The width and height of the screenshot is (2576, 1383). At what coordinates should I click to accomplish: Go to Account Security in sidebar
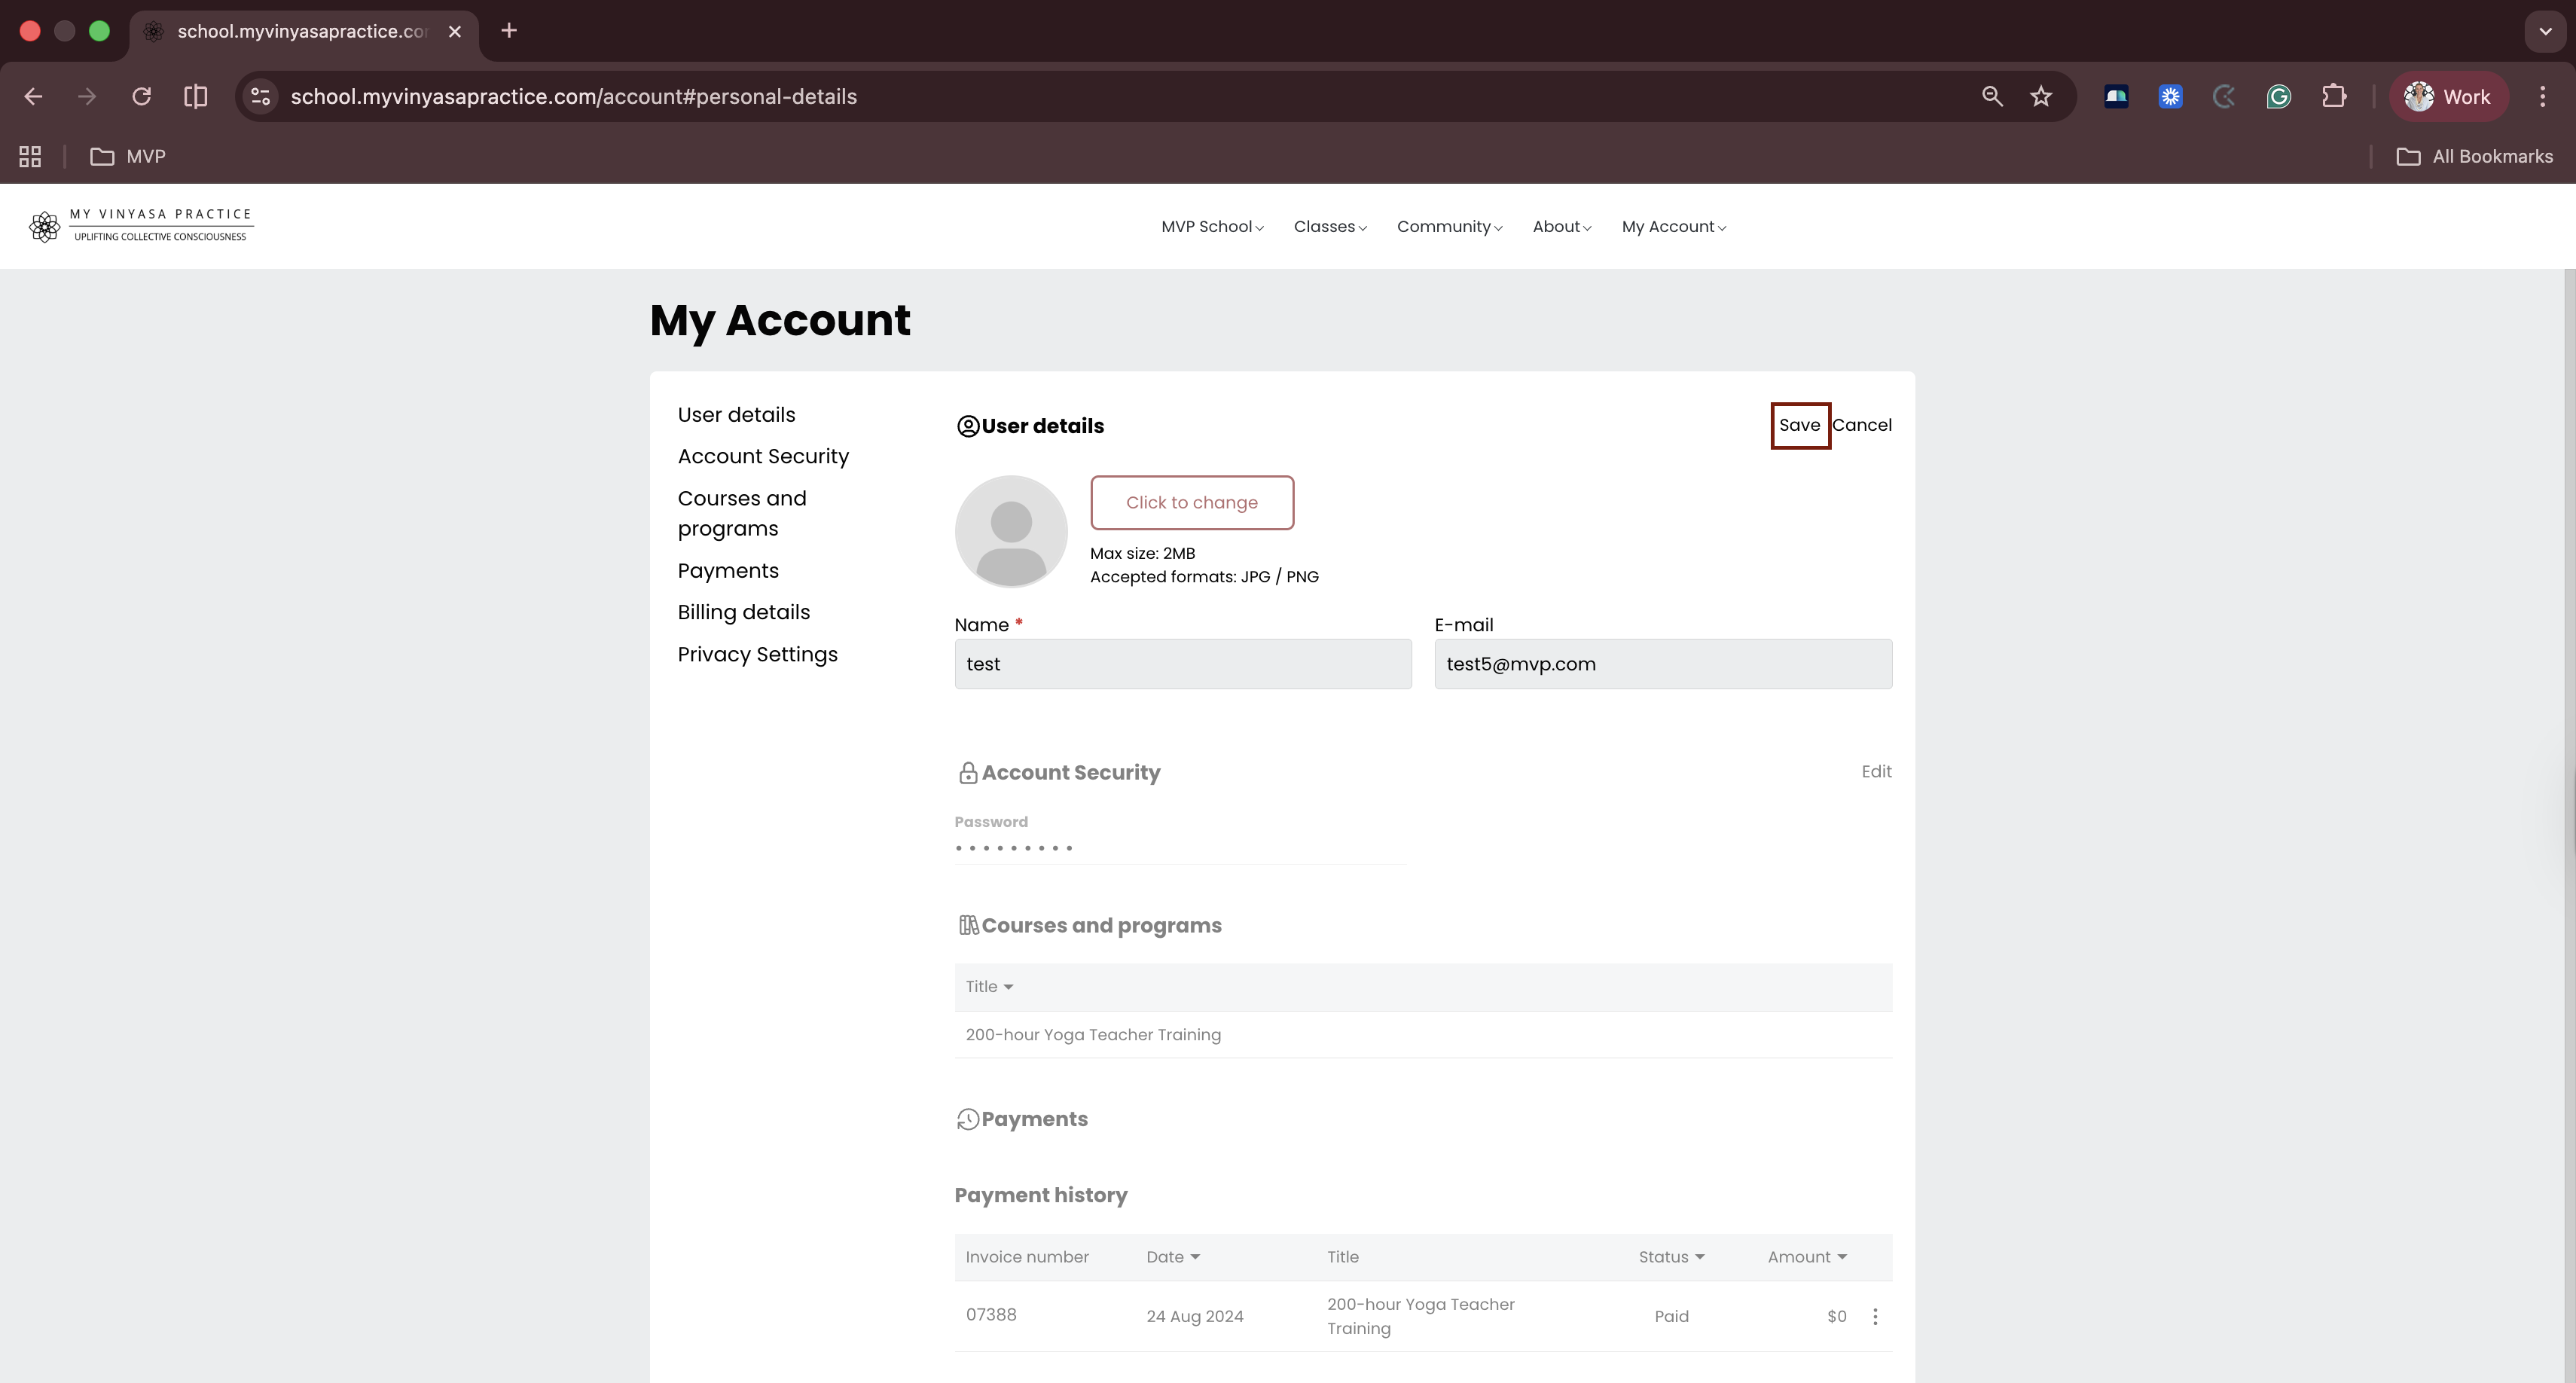763,457
